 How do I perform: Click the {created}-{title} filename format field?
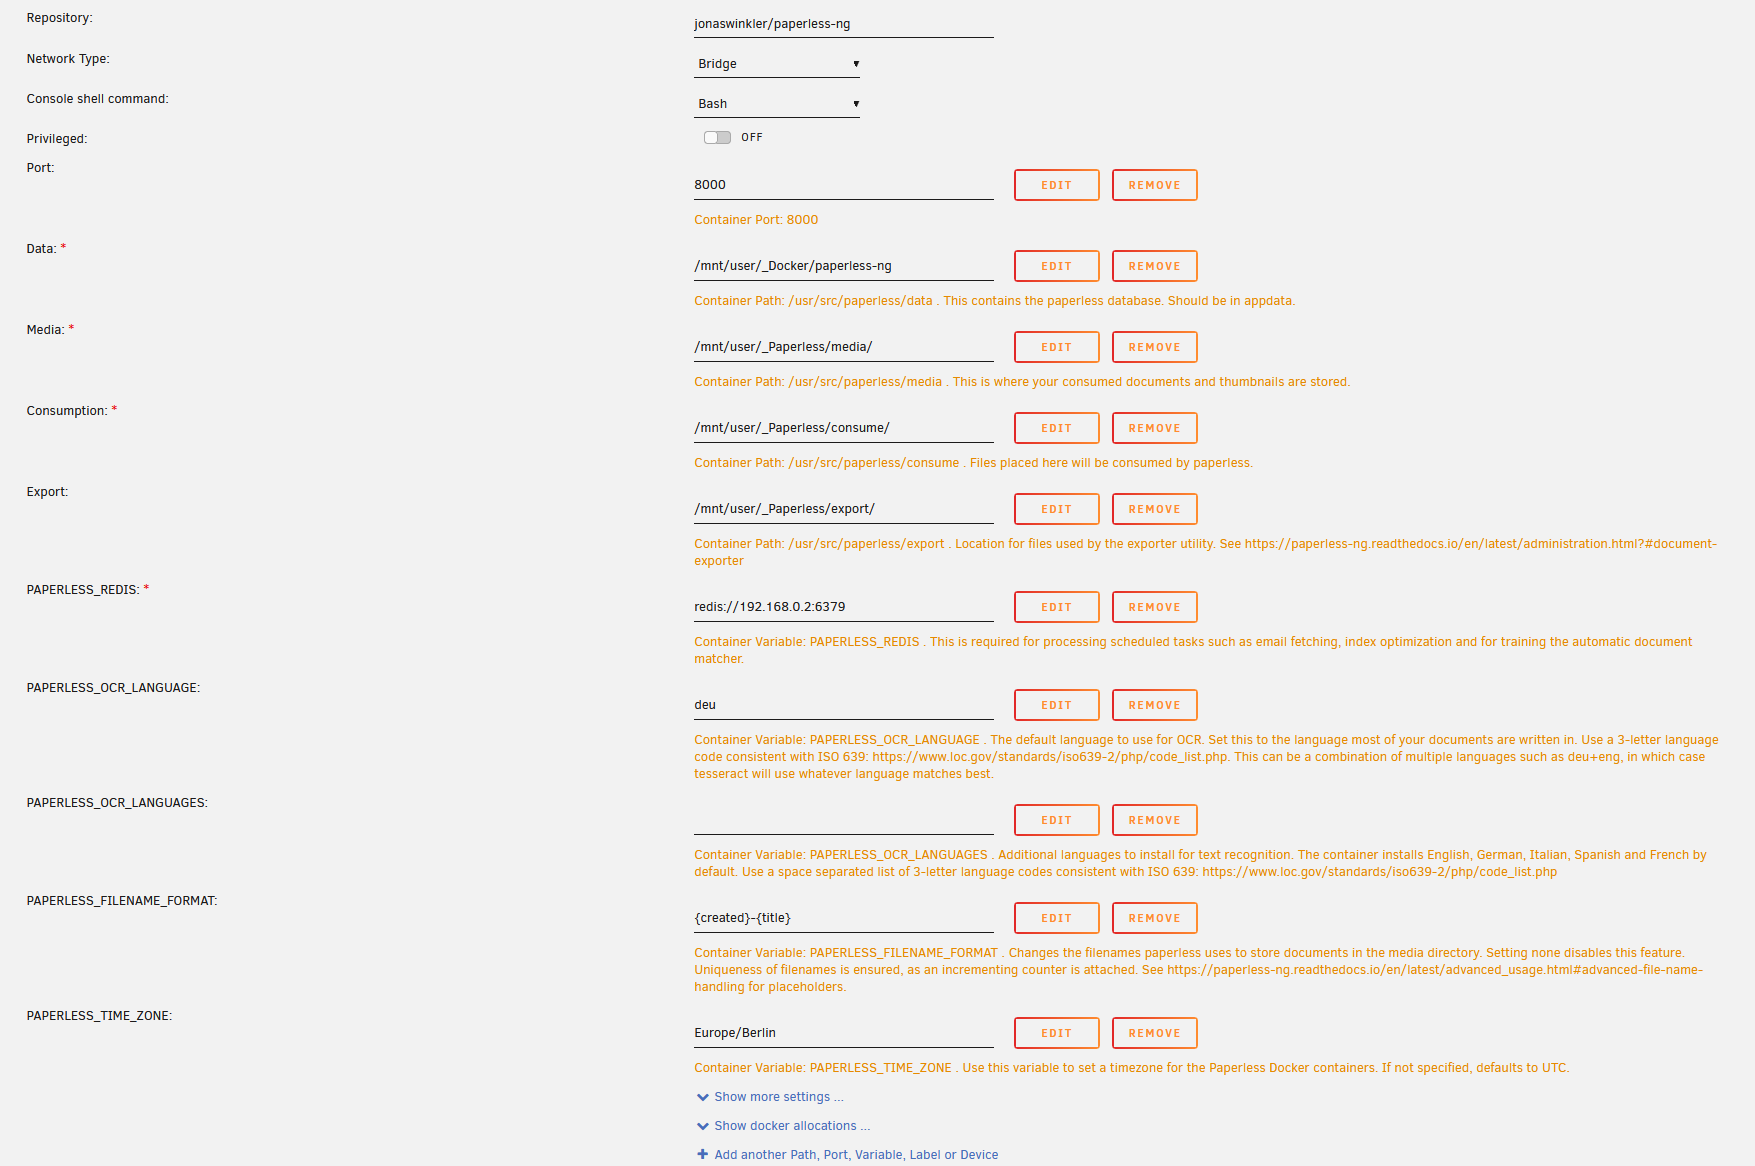click(844, 918)
